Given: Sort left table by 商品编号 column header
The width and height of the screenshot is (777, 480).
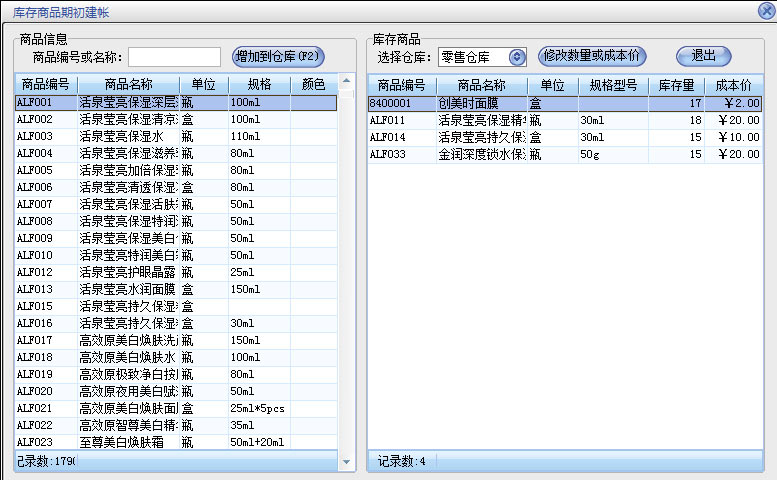Looking at the screenshot, I should click(x=46, y=84).
